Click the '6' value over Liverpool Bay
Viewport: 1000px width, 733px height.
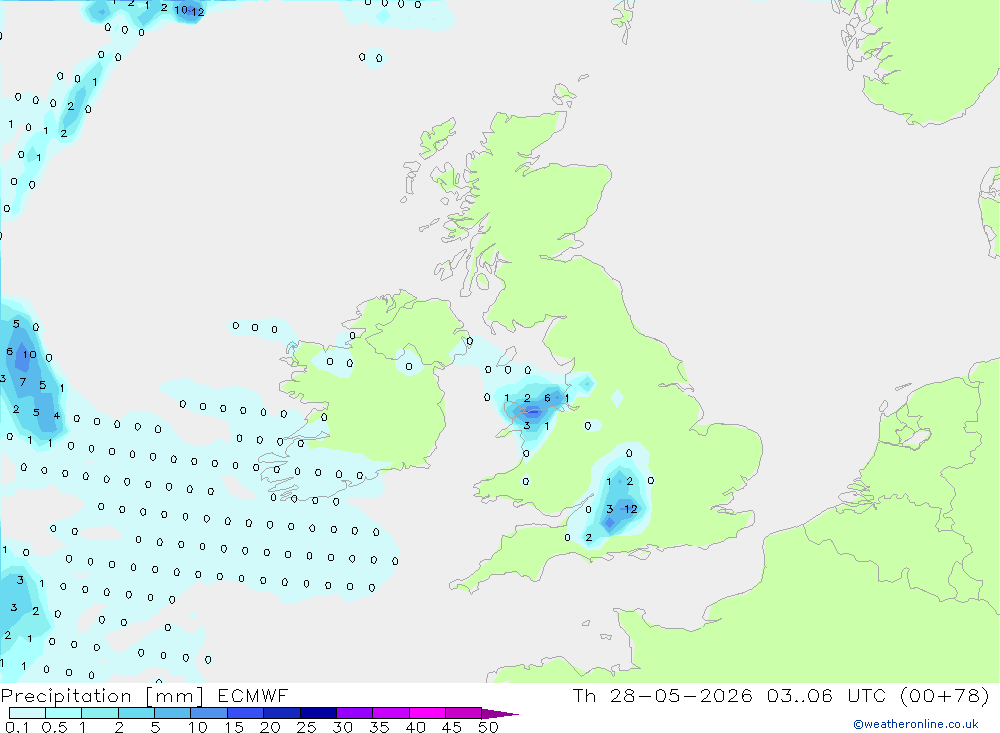tap(547, 398)
